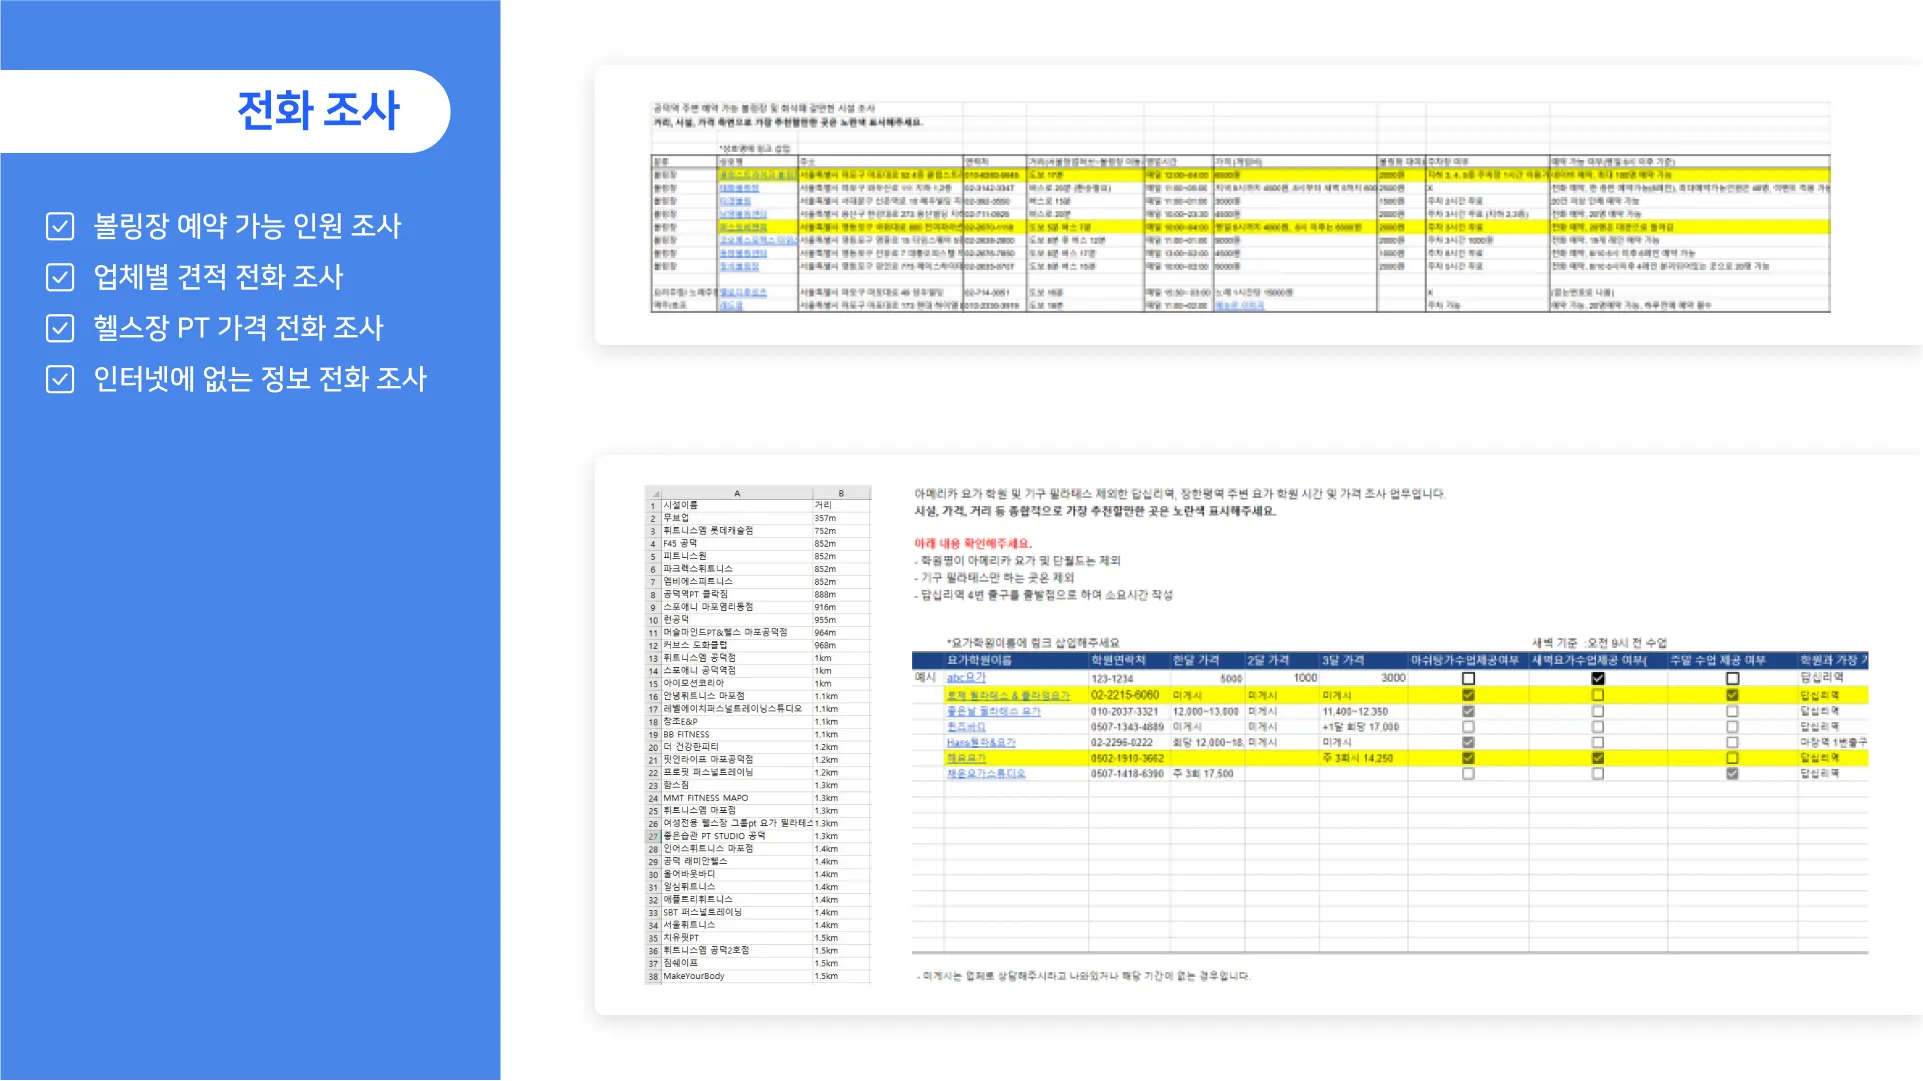Select row 2 무브업 cell in gym list

(737, 518)
